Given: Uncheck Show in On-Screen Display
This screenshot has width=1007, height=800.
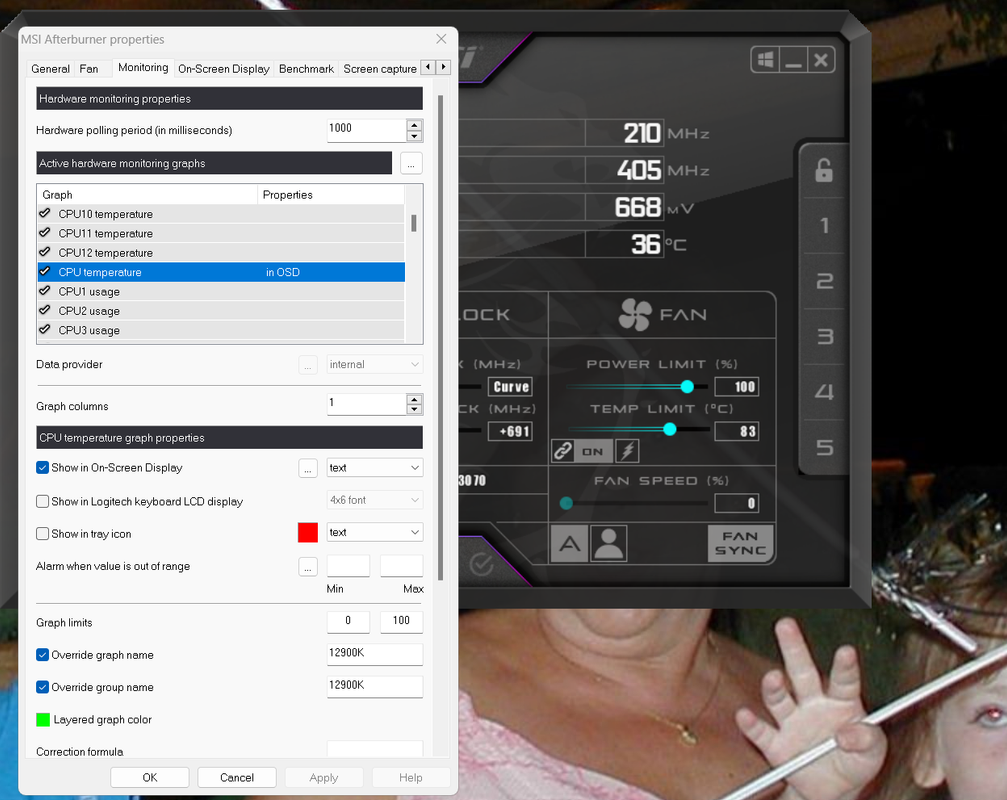Looking at the screenshot, I should 42,467.
